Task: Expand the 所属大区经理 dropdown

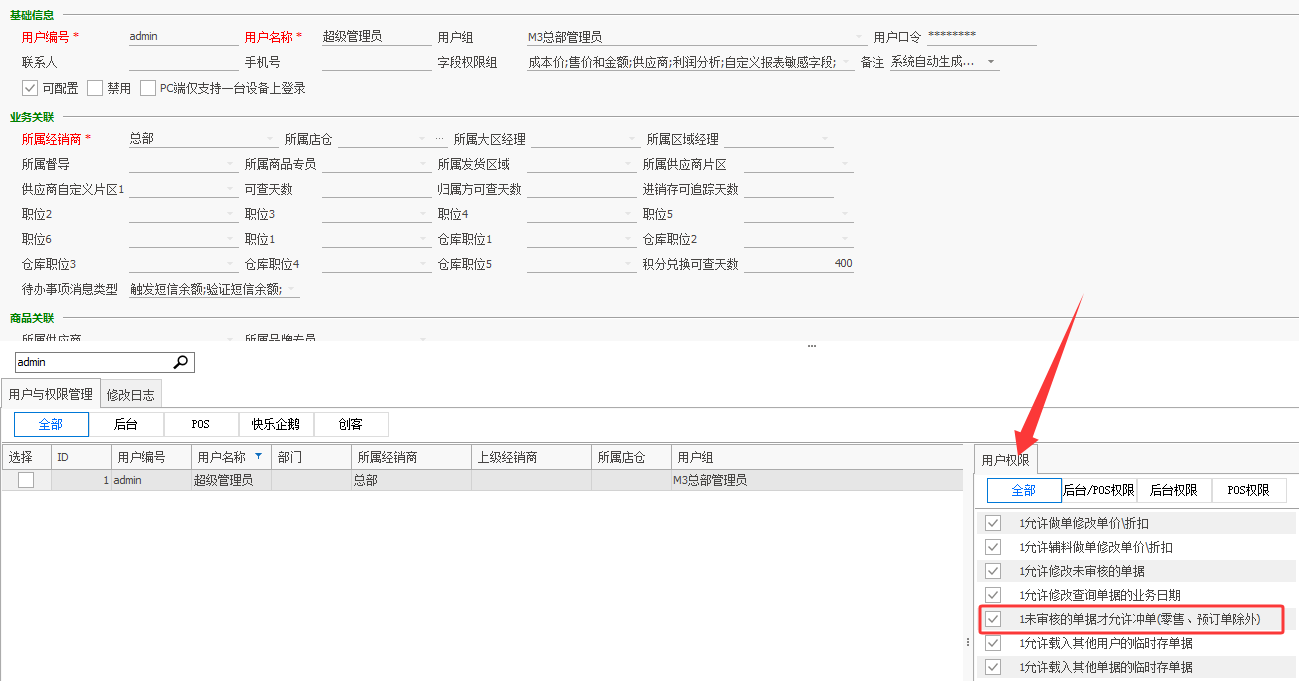Action: click(632, 139)
